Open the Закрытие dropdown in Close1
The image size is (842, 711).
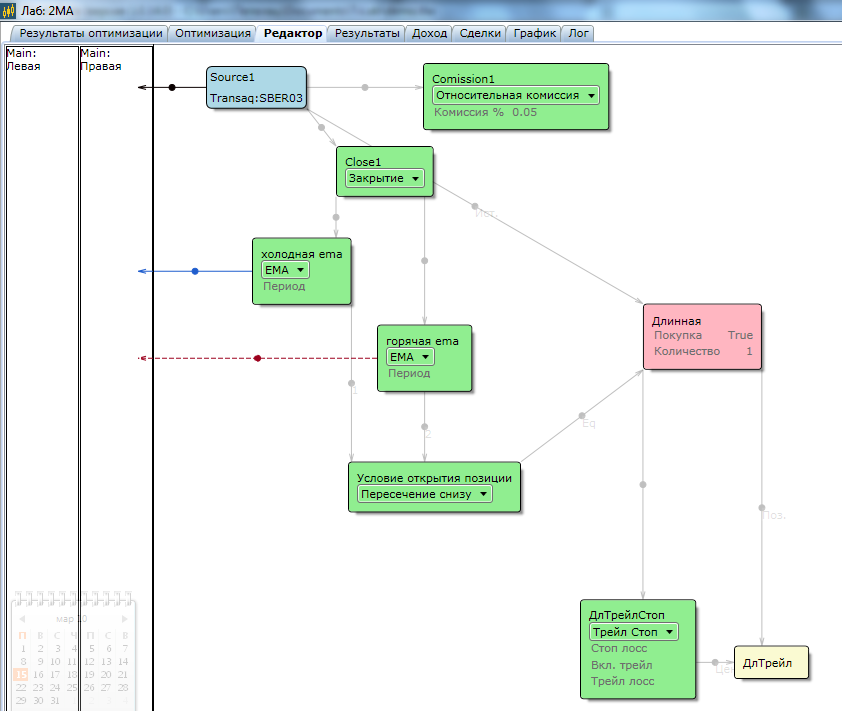coord(384,179)
